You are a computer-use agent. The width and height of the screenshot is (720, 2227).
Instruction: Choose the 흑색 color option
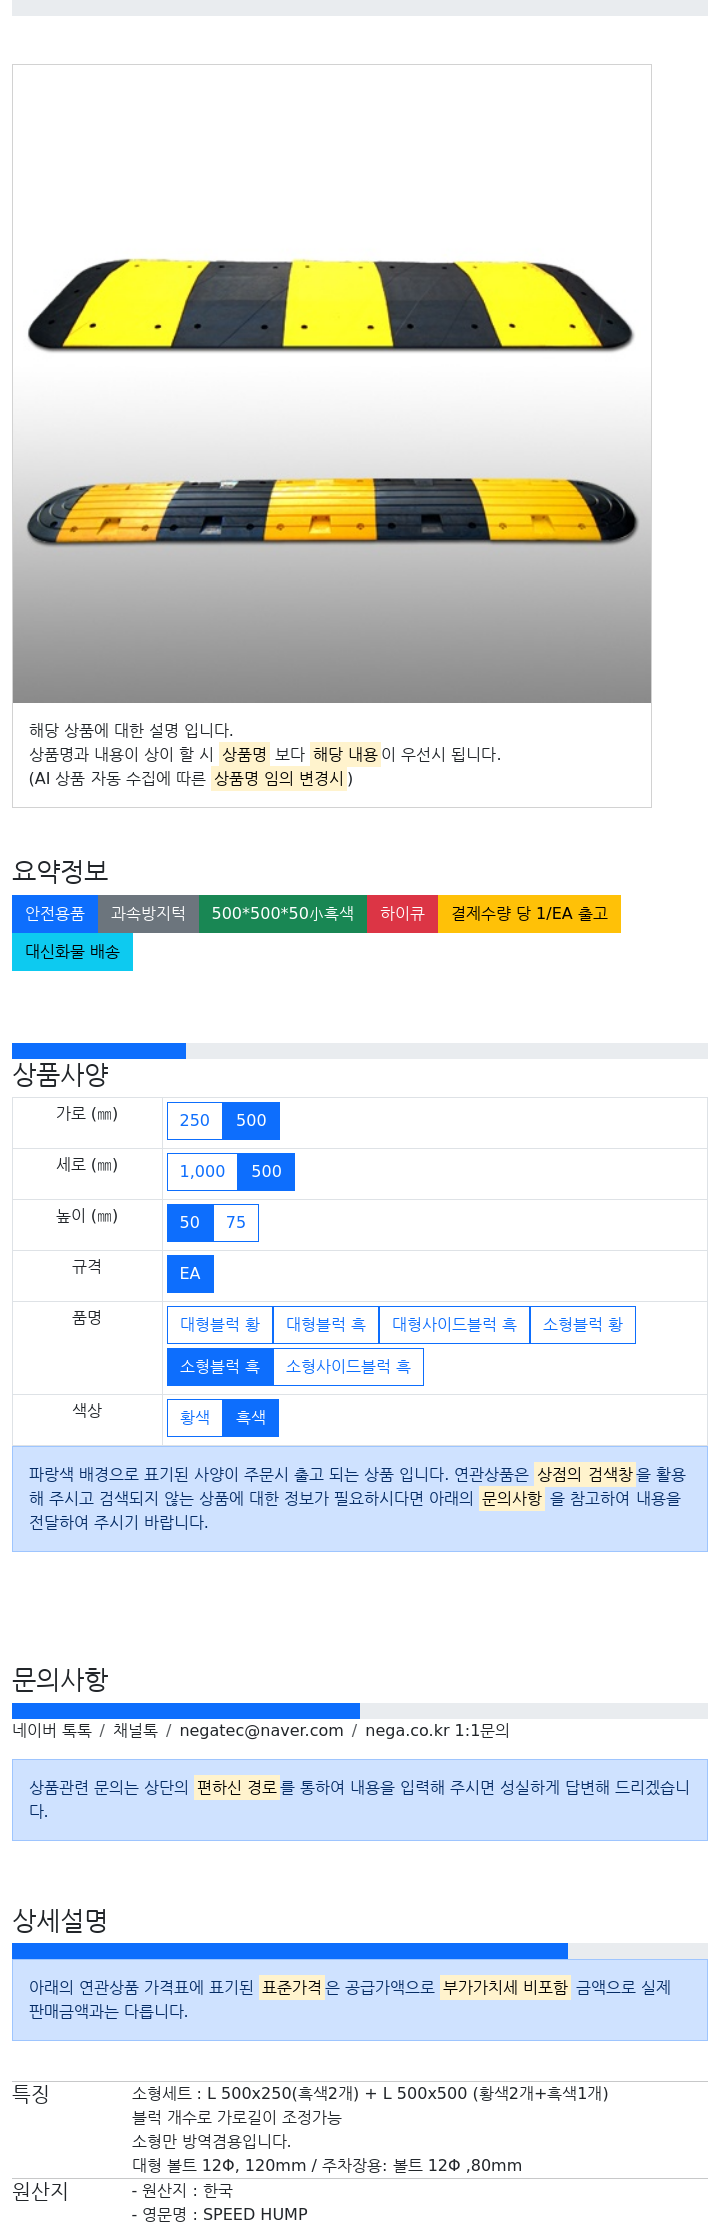coord(251,1418)
